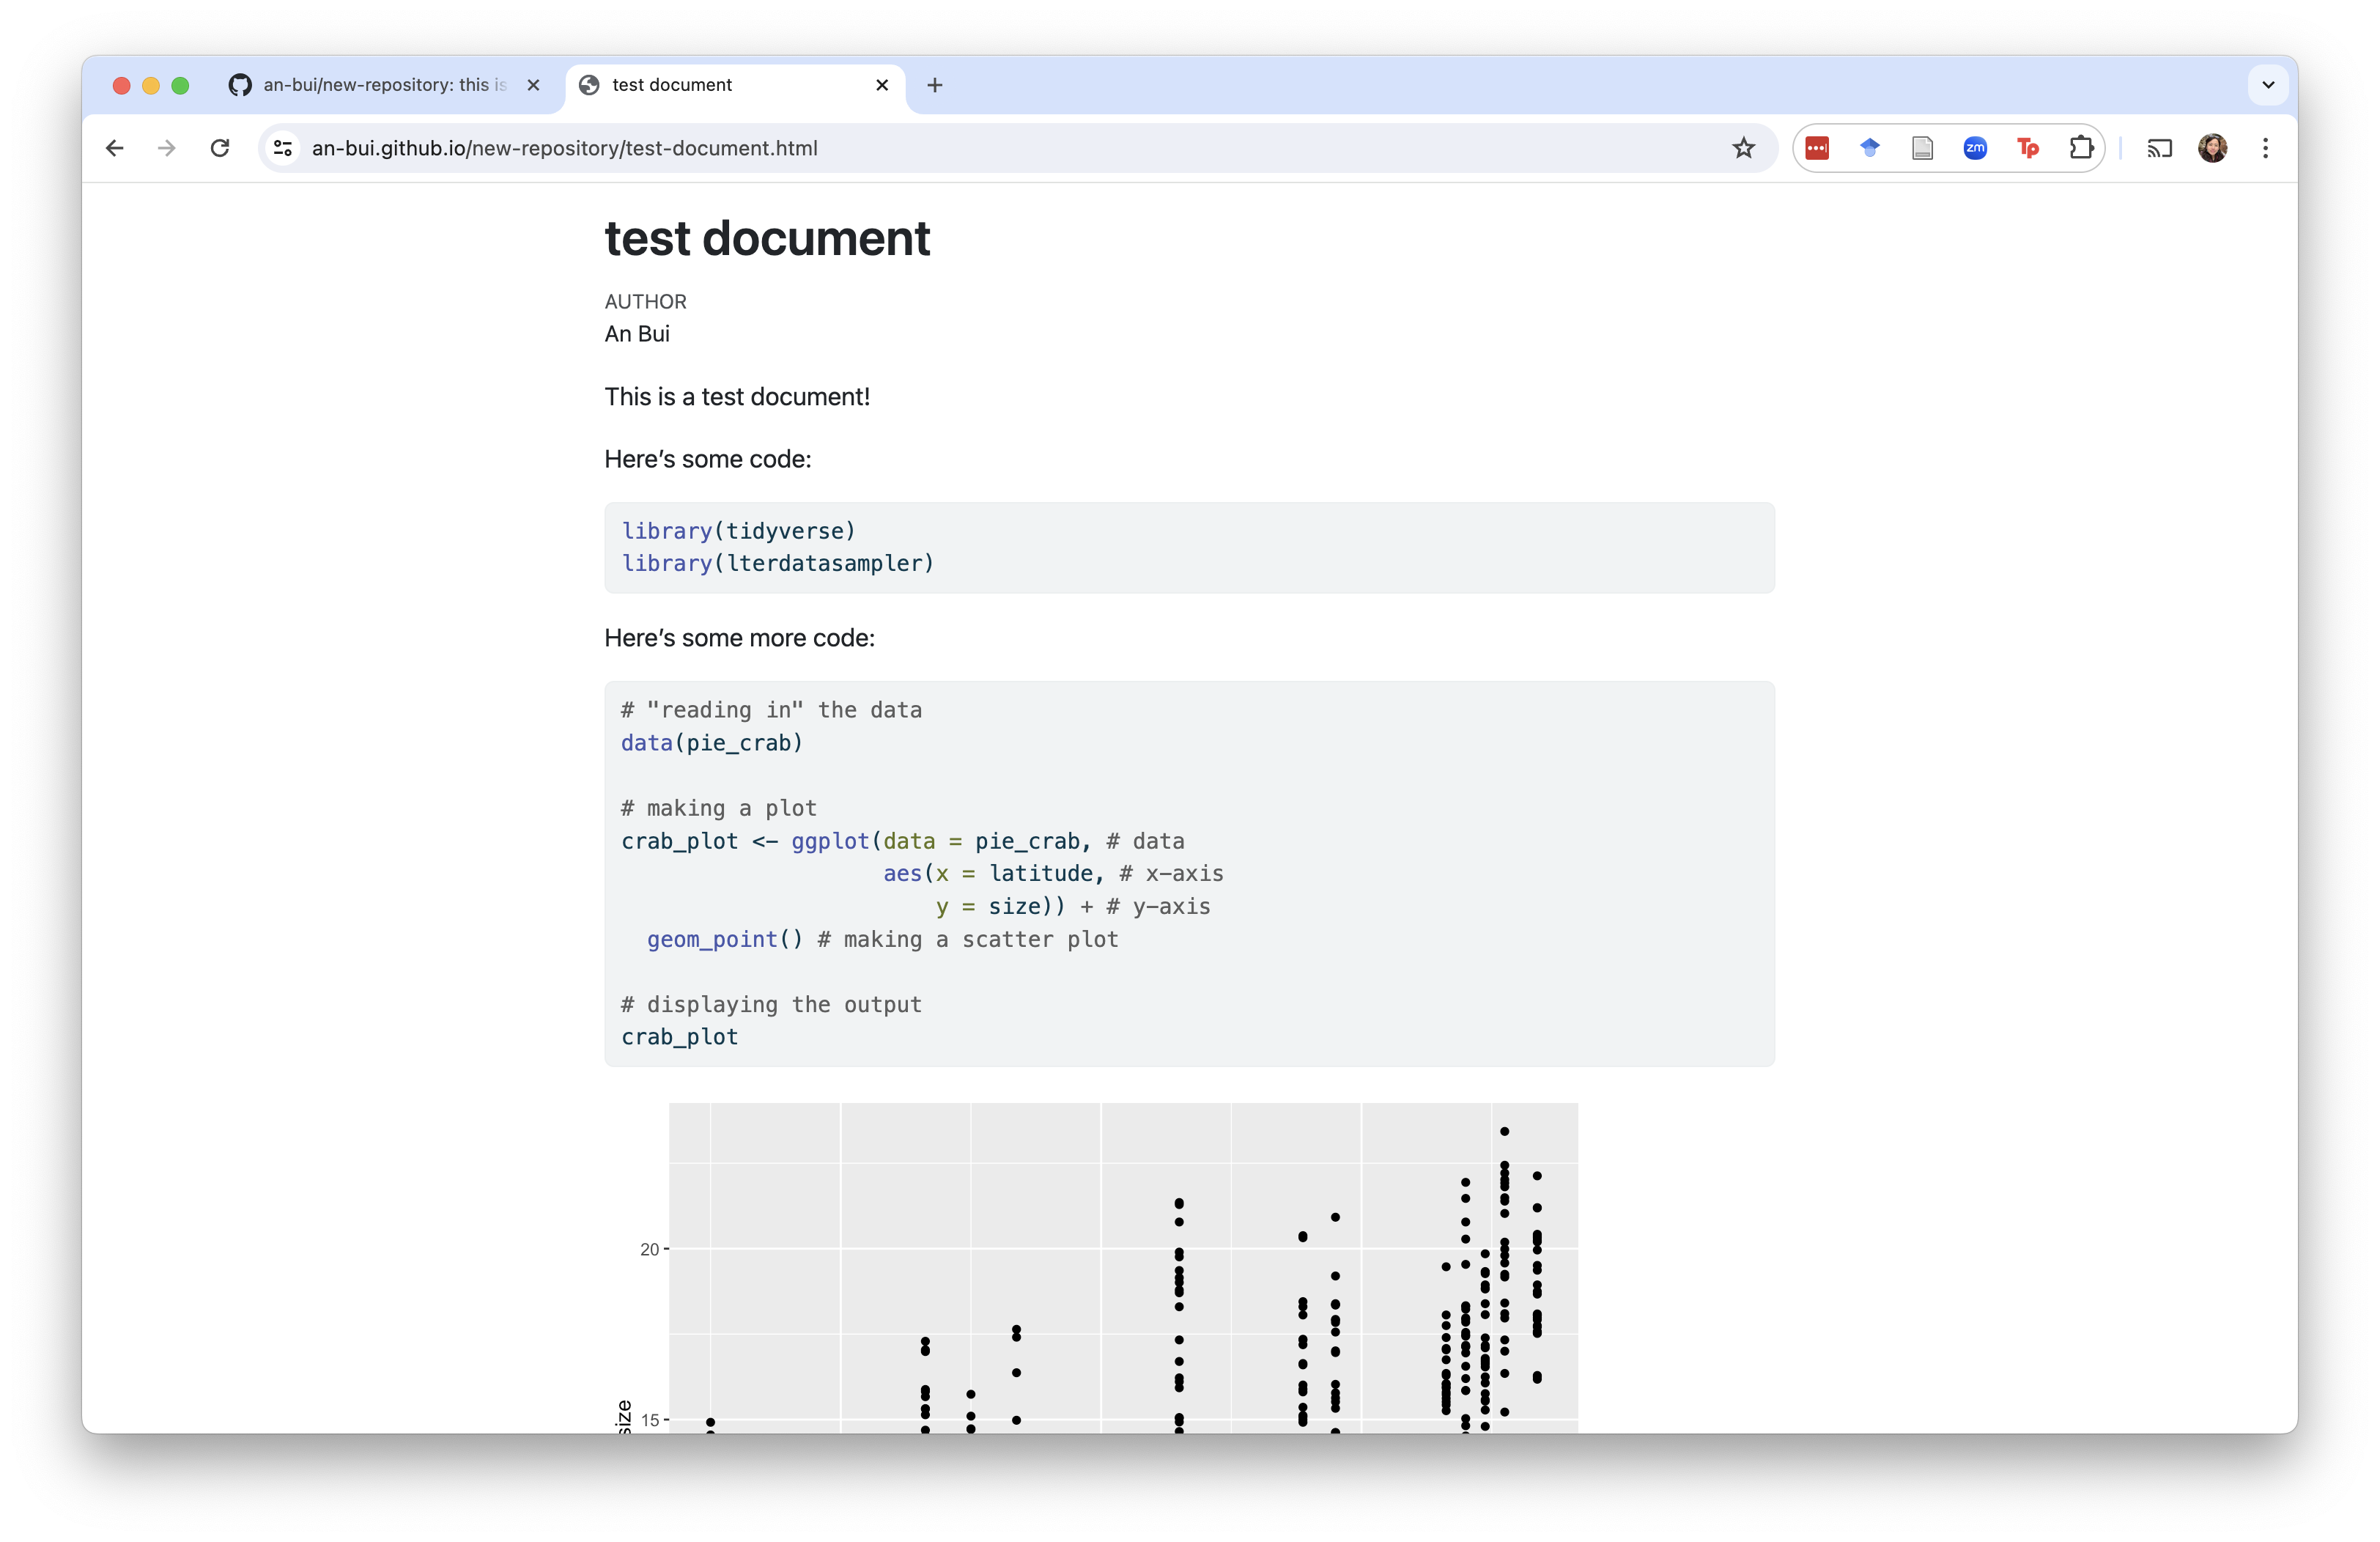Click the gray document extension icon
The height and width of the screenshot is (1542, 2380).
(x=1921, y=148)
